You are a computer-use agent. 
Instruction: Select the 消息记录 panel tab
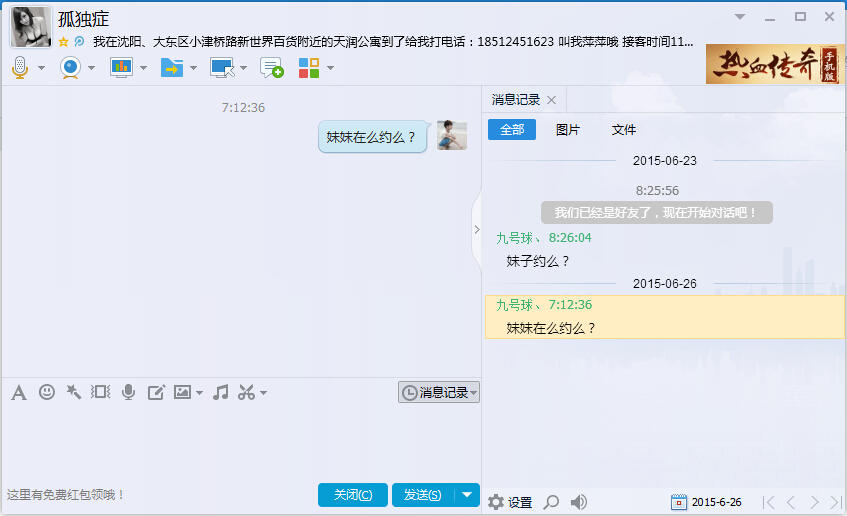click(516, 100)
